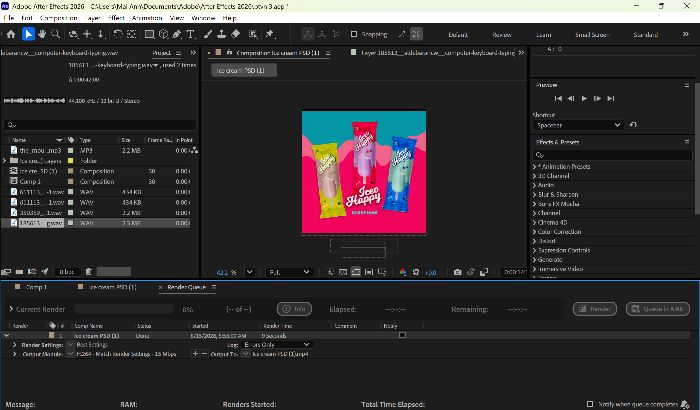The image size is (700, 410).
Task: Click the Output To file name link
Action: [x=280, y=354]
